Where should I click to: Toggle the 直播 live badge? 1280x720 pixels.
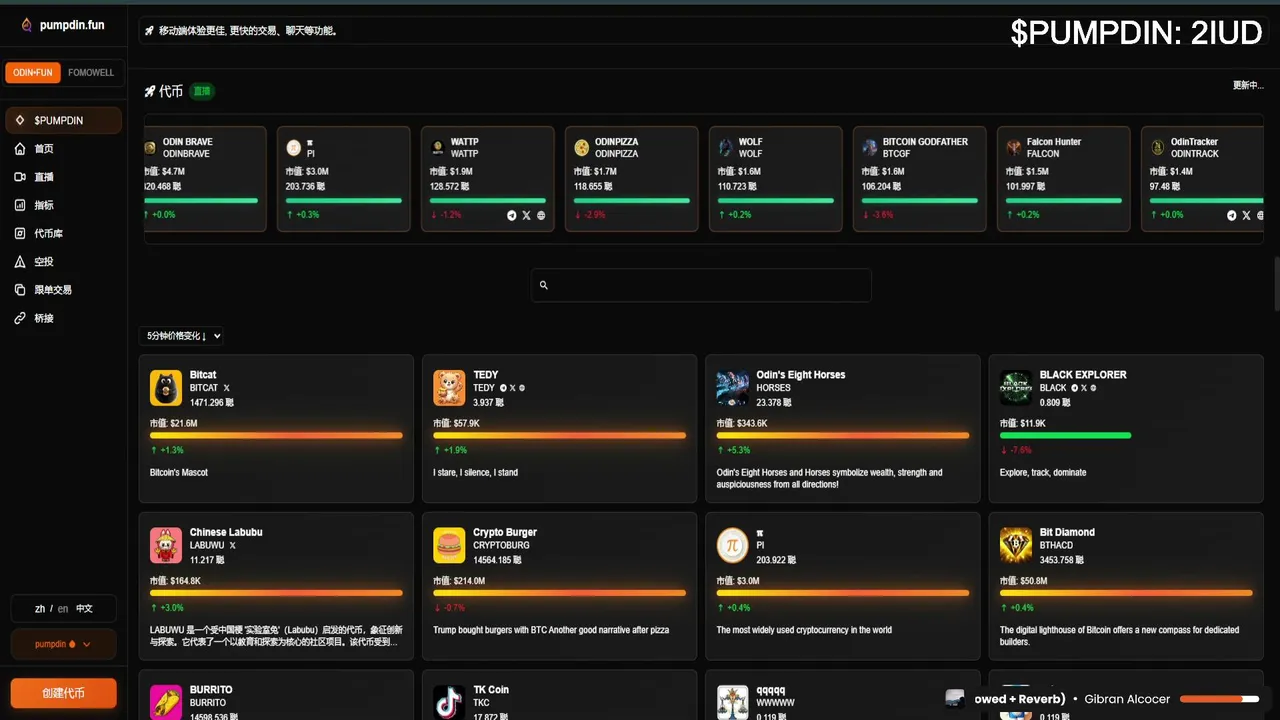tap(202, 91)
